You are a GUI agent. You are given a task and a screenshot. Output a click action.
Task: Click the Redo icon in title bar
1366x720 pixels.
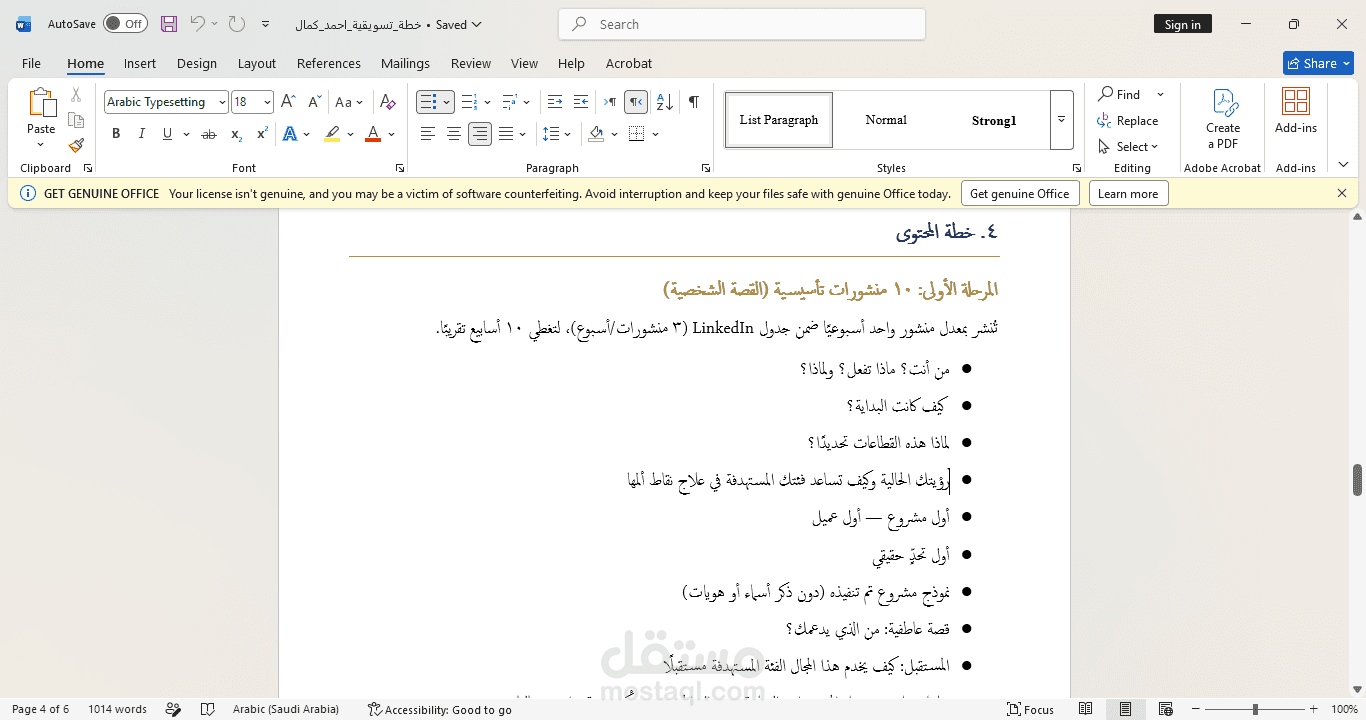[x=236, y=24]
